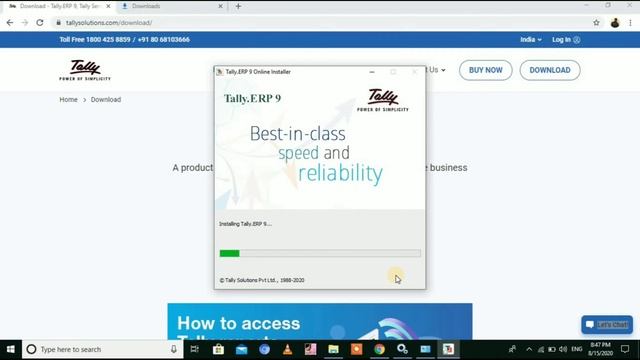Open Microsoft Store from the taskbar
The height and width of the screenshot is (360, 640).
click(x=218, y=349)
